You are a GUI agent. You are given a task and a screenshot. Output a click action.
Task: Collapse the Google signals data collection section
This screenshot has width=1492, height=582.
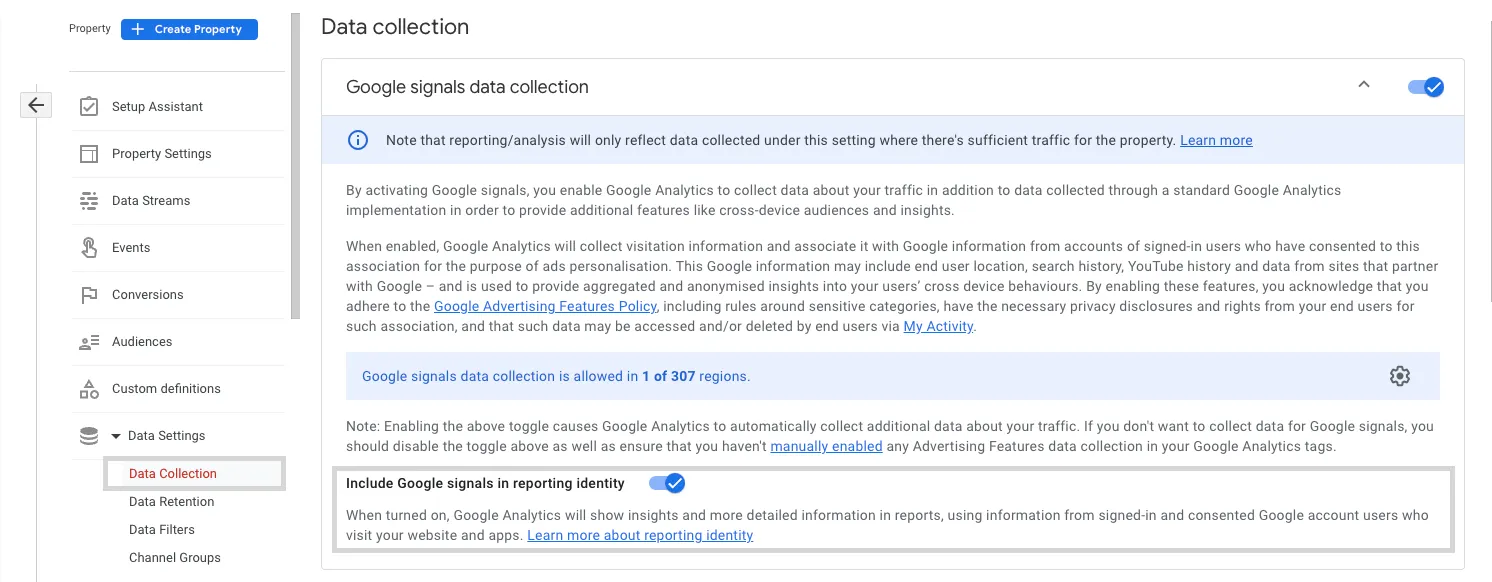[1364, 85]
